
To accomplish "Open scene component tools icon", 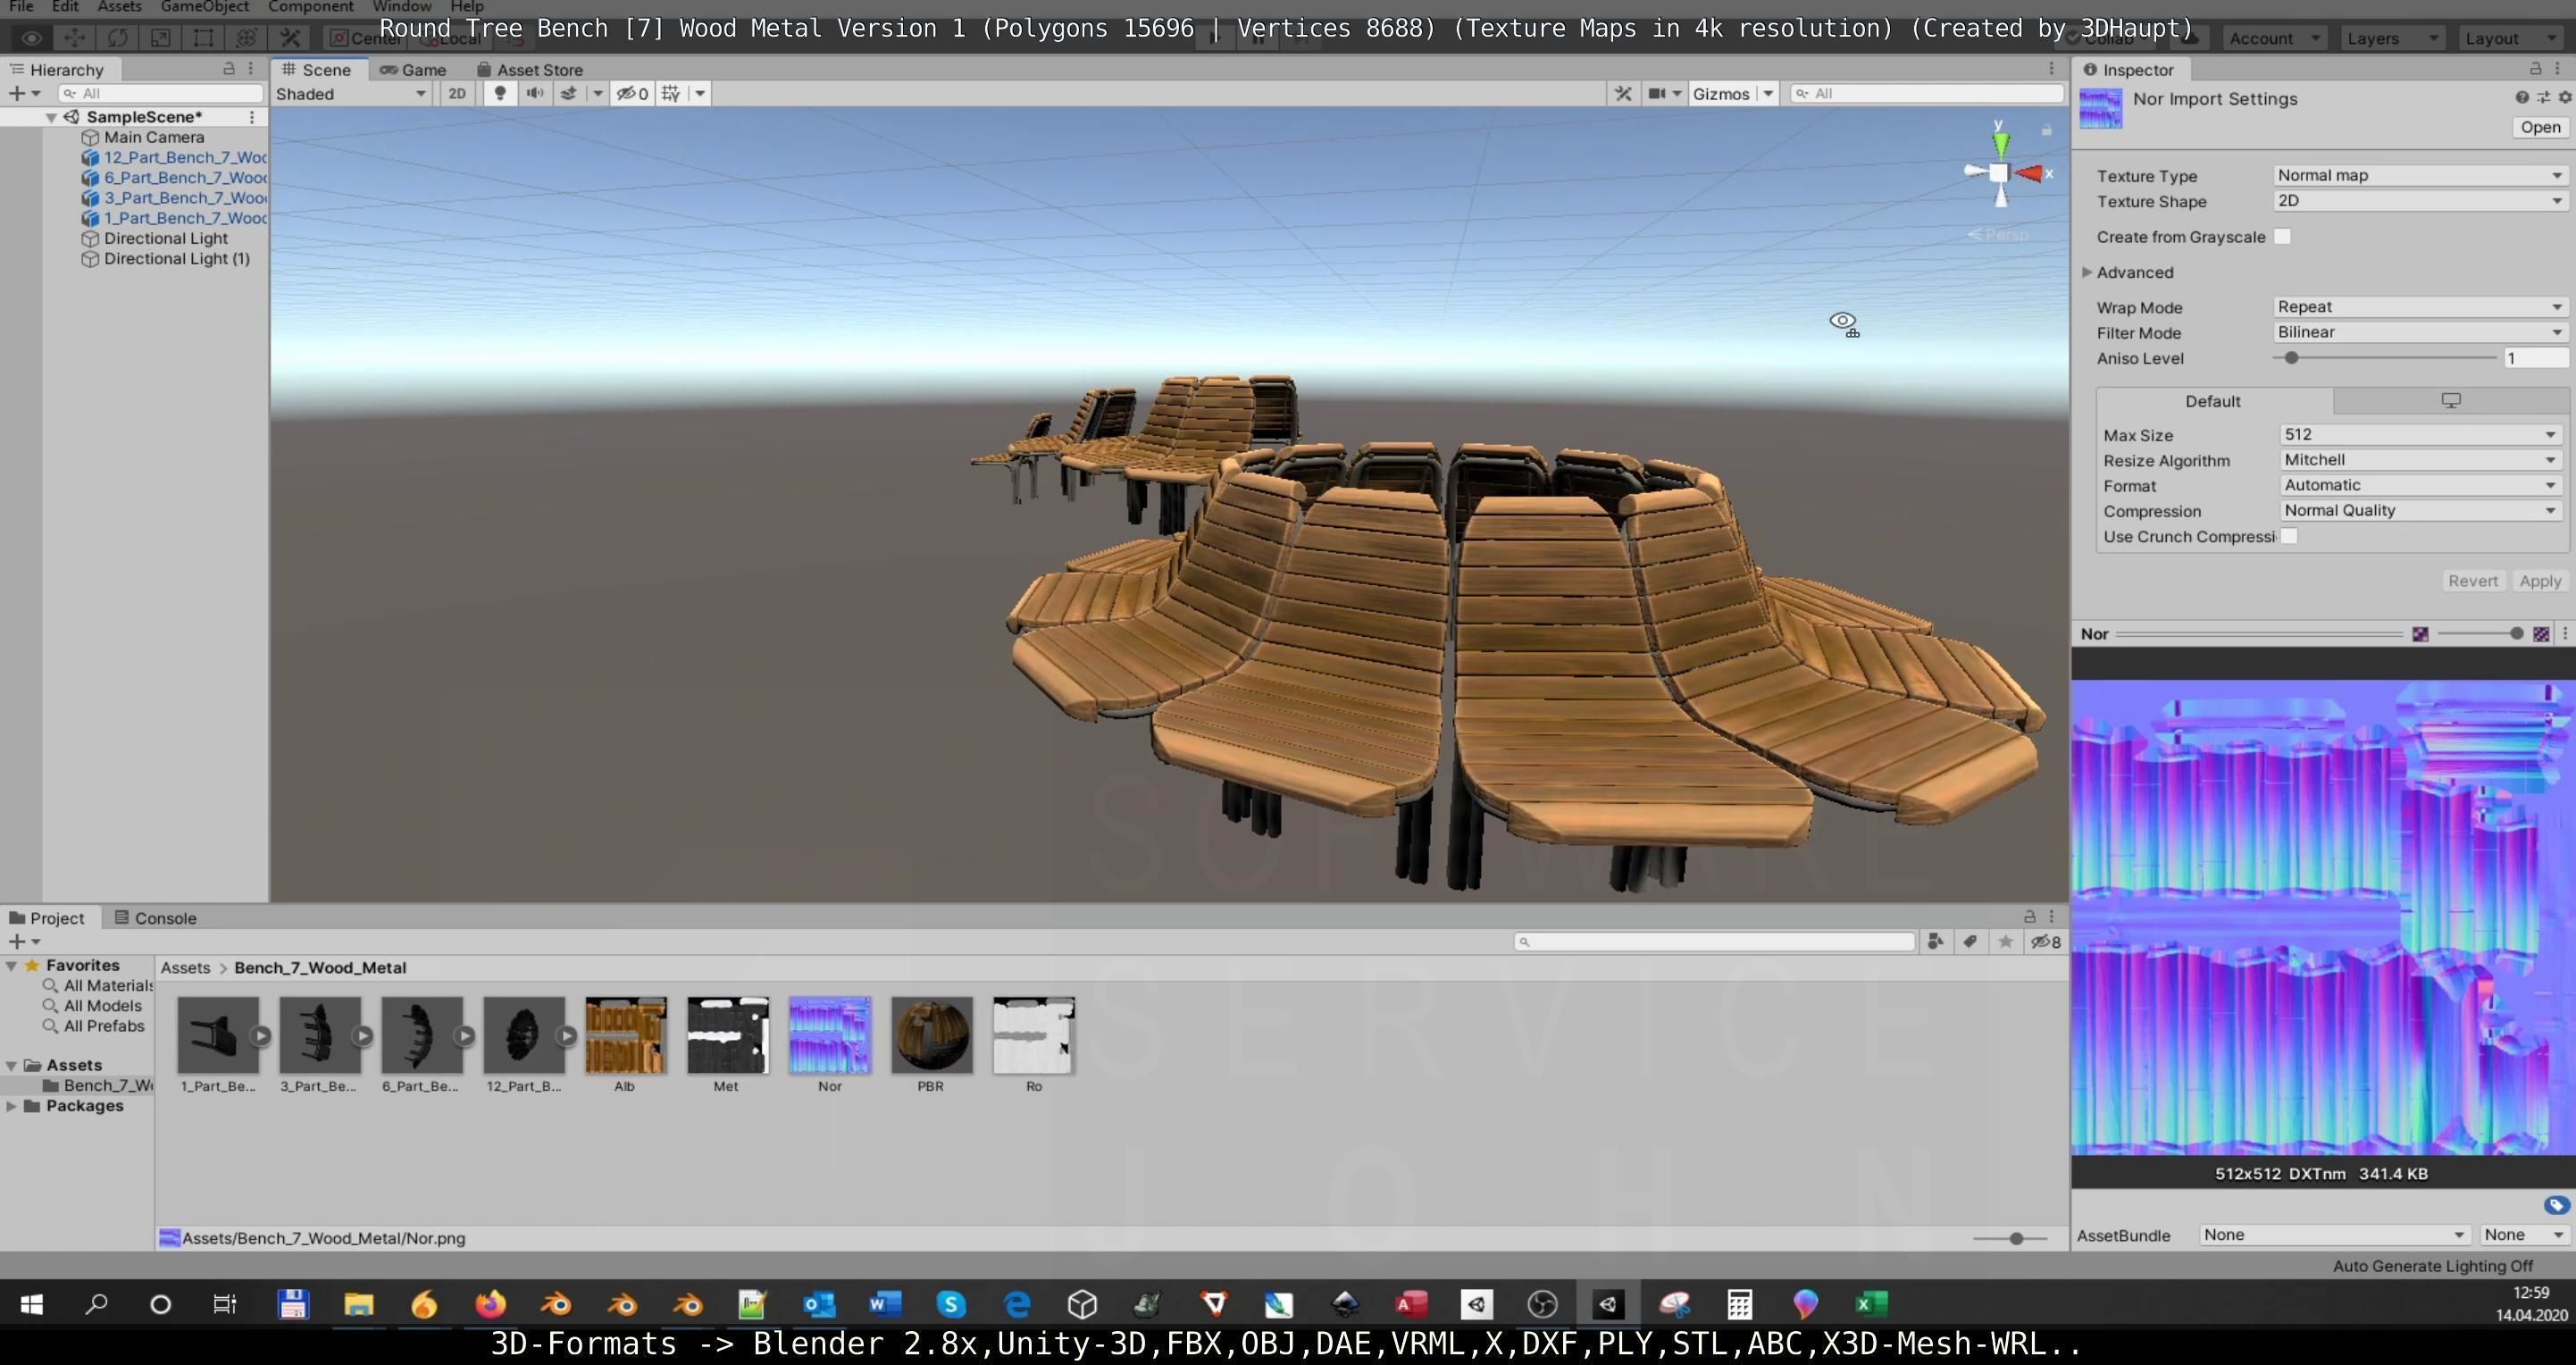I will (x=1623, y=93).
